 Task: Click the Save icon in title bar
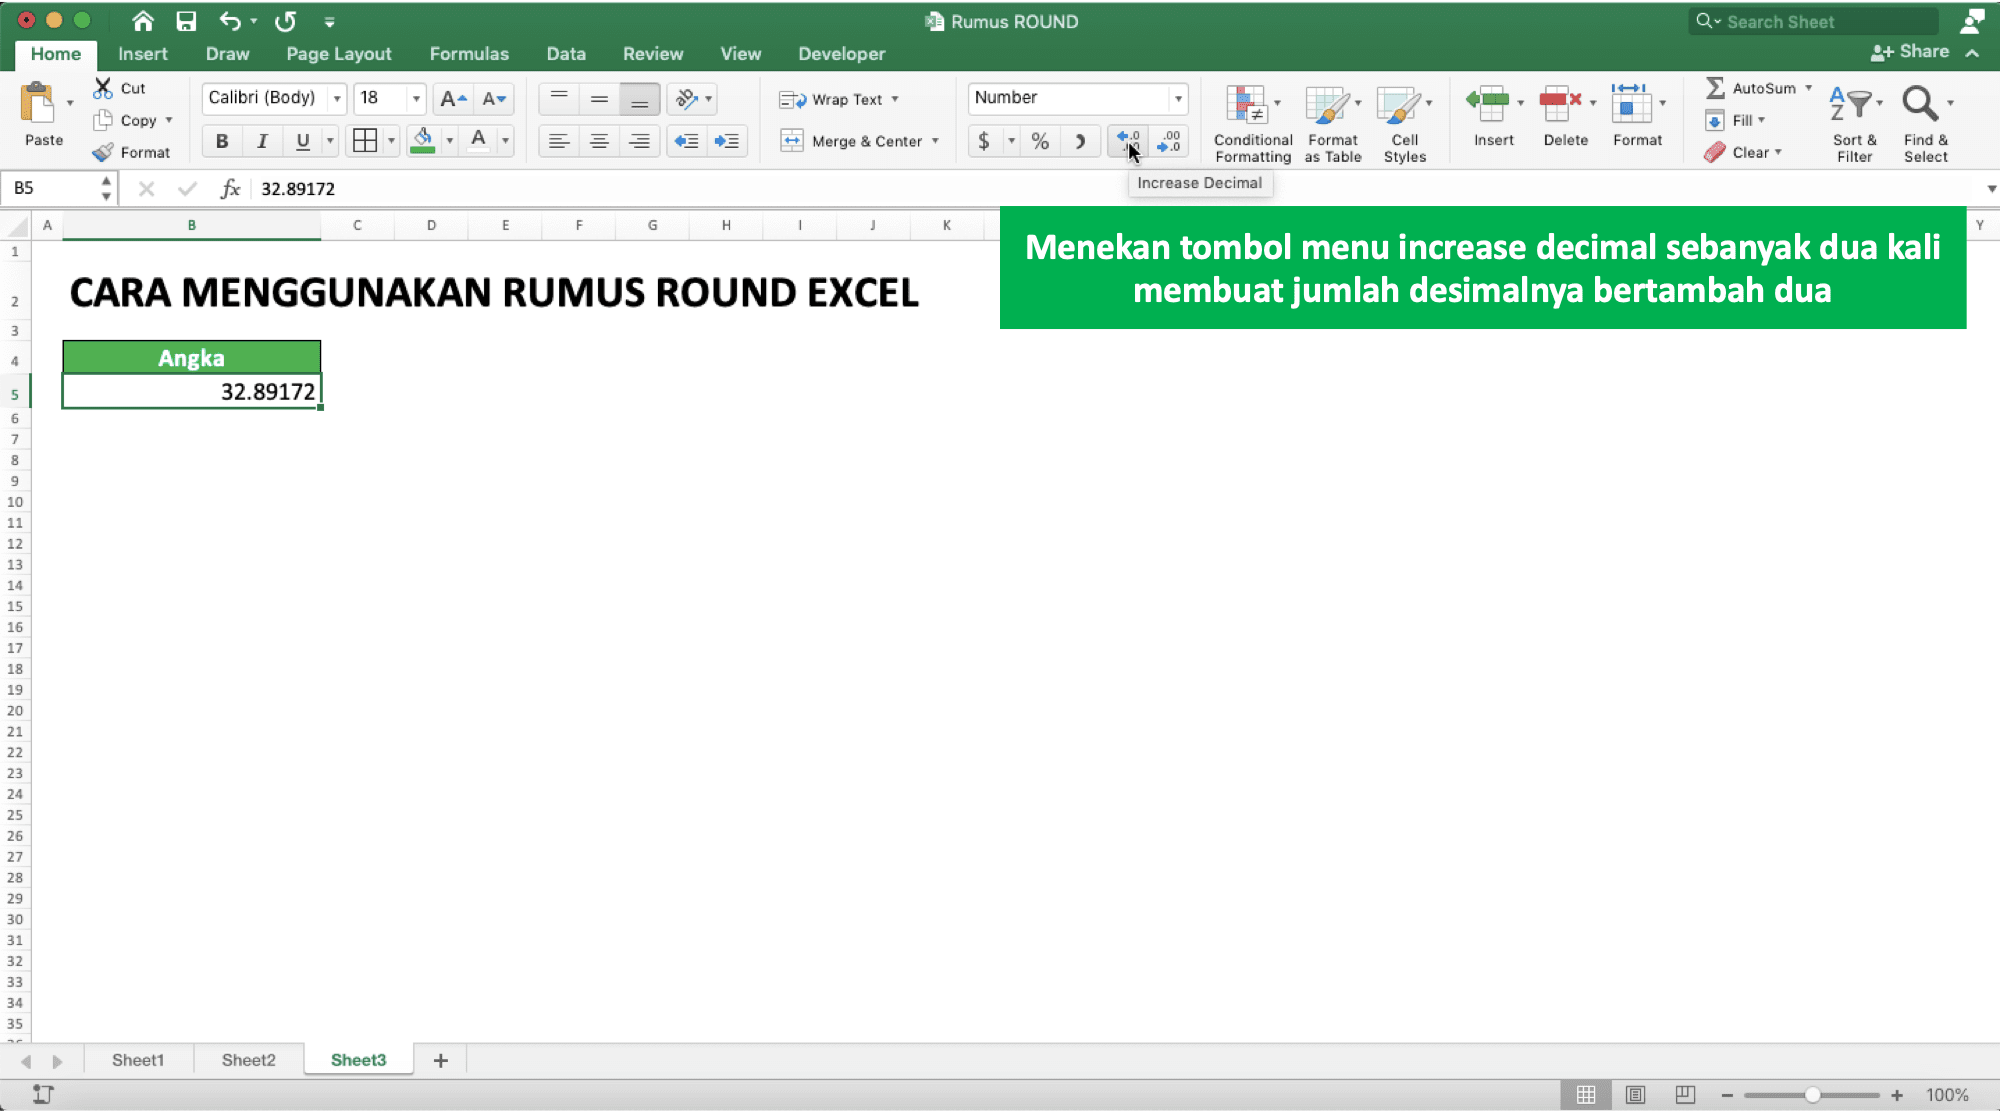point(186,21)
